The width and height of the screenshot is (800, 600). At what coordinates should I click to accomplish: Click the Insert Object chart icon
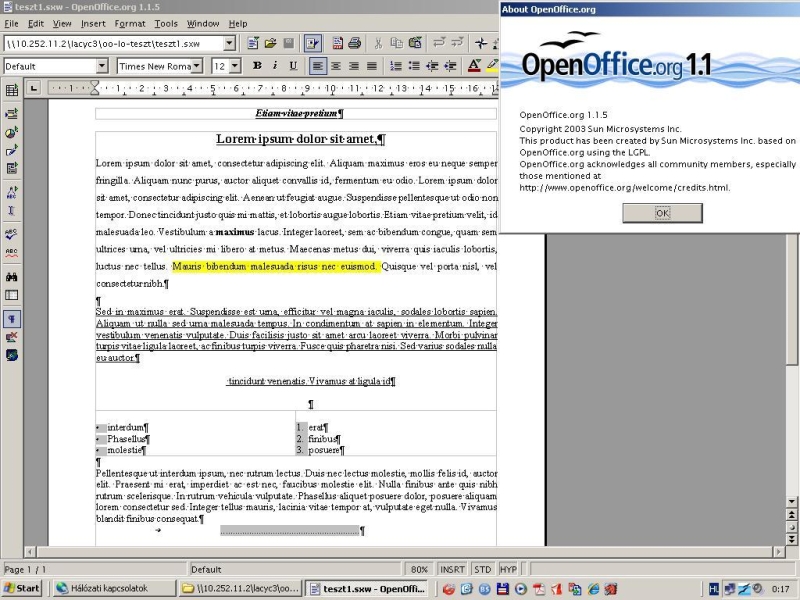tap(12, 133)
